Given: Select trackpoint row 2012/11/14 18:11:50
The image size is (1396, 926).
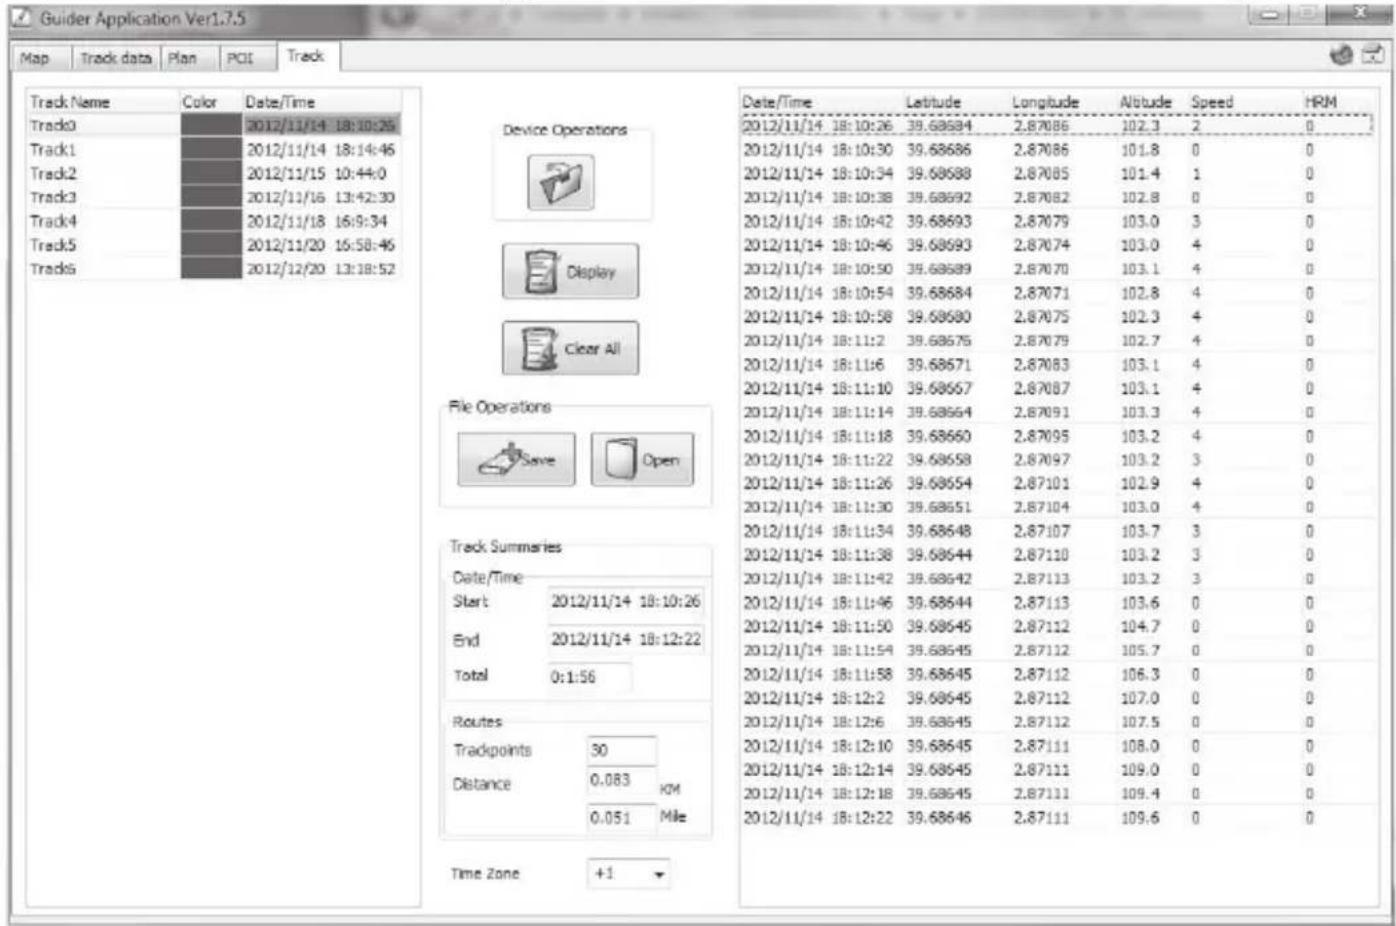Looking at the screenshot, I should tap(1057, 626).
